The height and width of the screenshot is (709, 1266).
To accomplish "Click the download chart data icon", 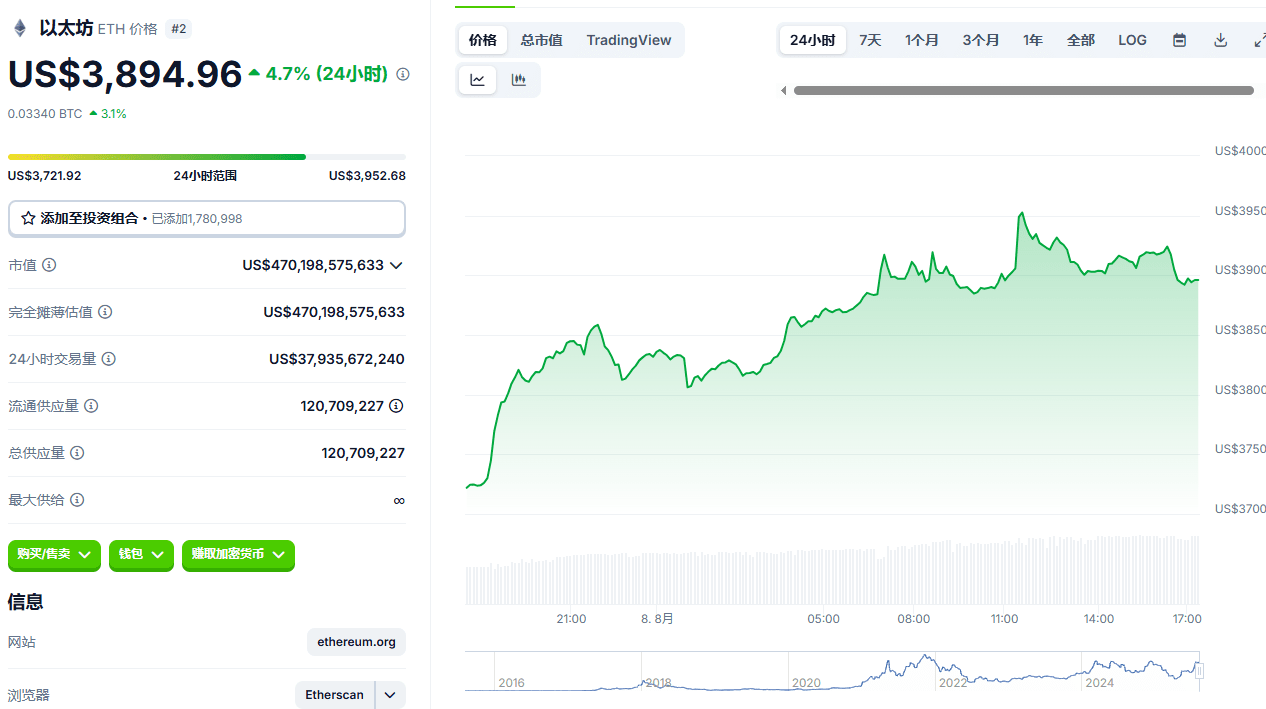I will 1220,40.
